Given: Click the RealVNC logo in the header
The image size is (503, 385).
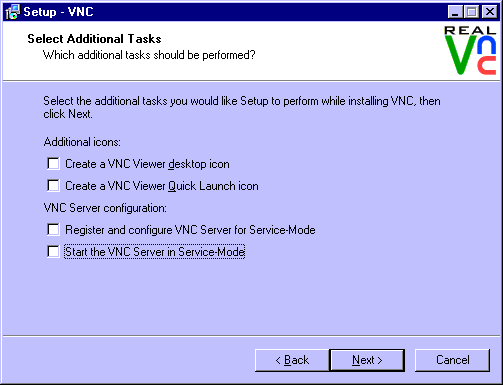Looking at the screenshot, I should tap(470, 50).
